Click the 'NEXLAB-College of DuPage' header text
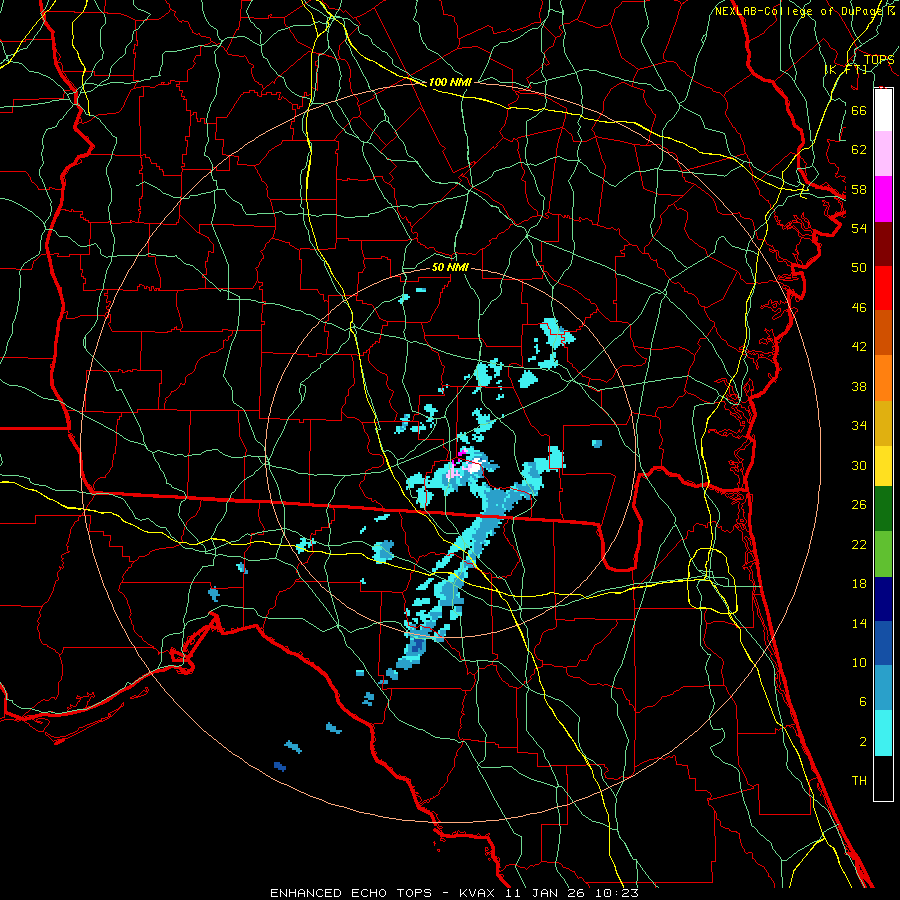The width and height of the screenshot is (900, 900). (x=801, y=11)
